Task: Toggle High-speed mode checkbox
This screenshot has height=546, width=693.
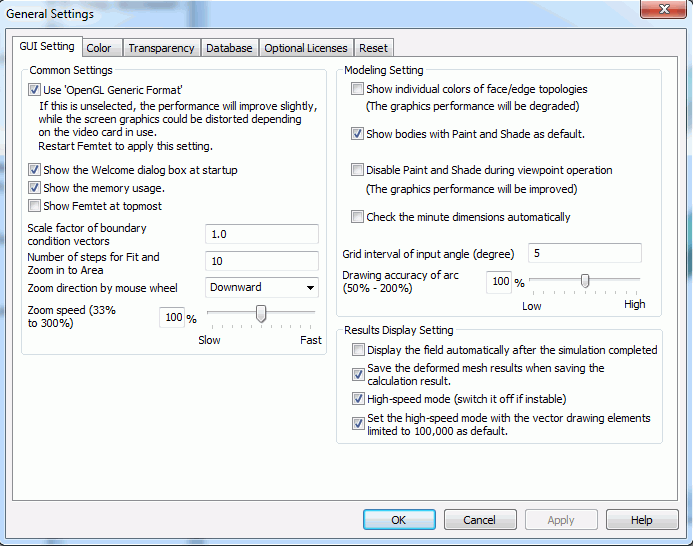Action: click(x=359, y=399)
